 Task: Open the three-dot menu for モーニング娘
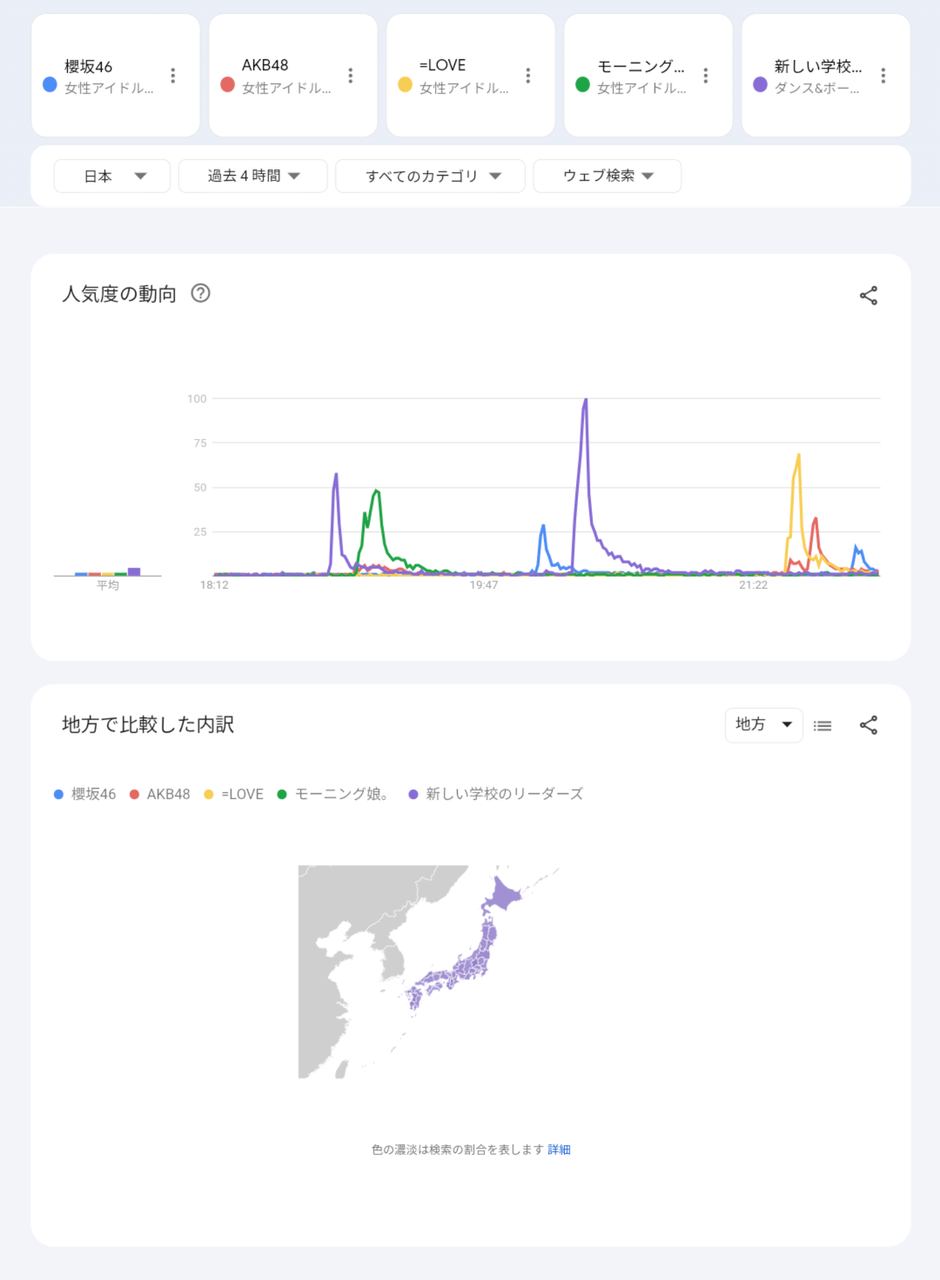tap(706, 76)
